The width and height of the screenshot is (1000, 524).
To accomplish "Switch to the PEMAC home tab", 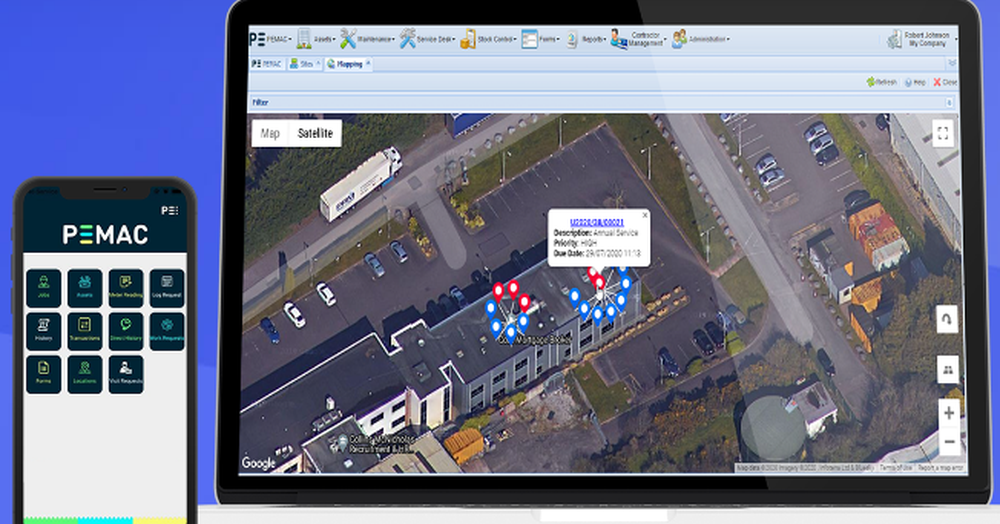I will (267, 64).
